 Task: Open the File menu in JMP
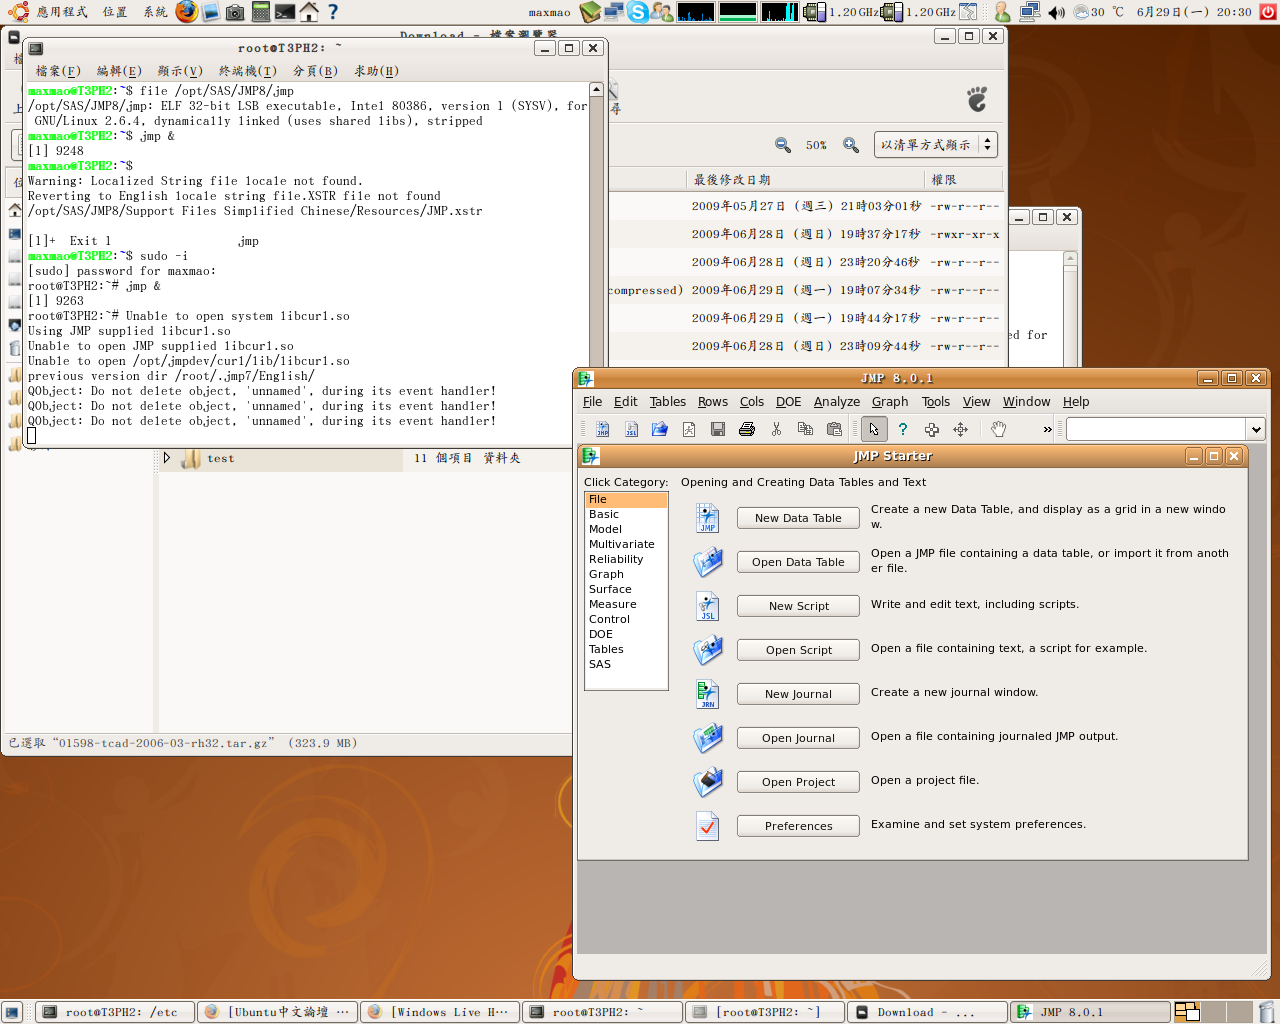click(592, 402)
